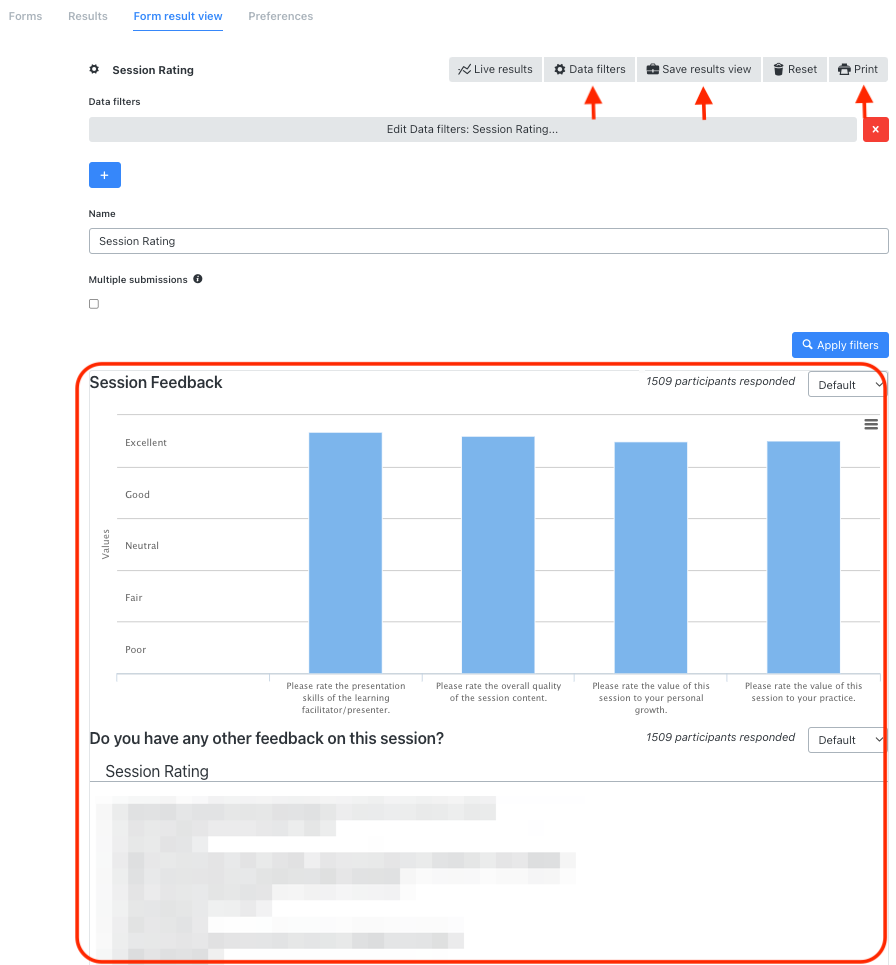Click the 'Multiple submissions' label

pos(138,279)
